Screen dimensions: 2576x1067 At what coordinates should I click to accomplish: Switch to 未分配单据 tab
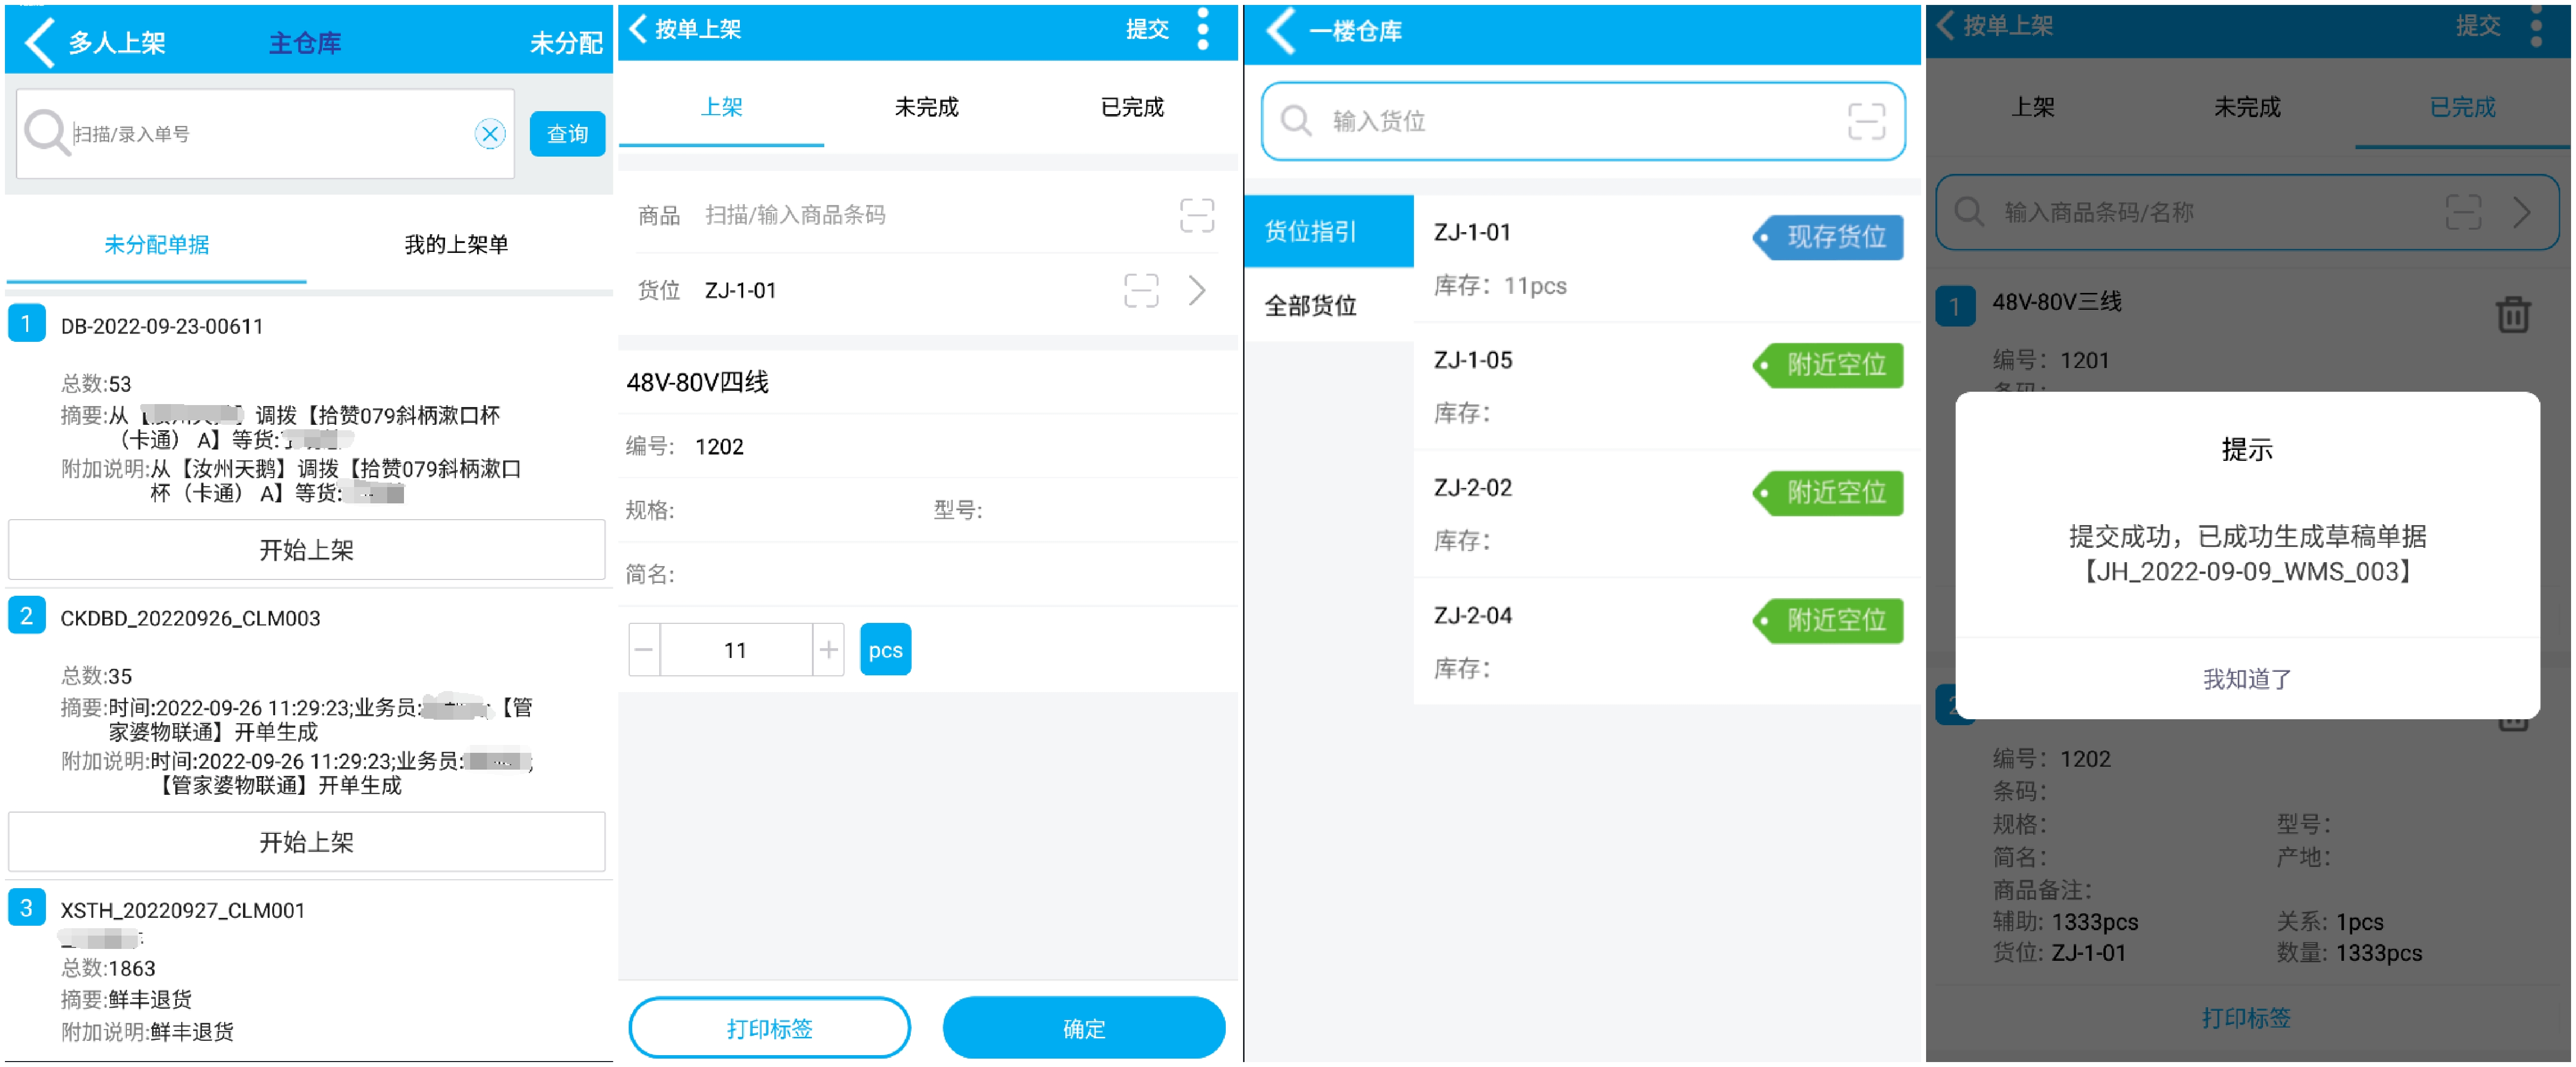coord(157,245)
